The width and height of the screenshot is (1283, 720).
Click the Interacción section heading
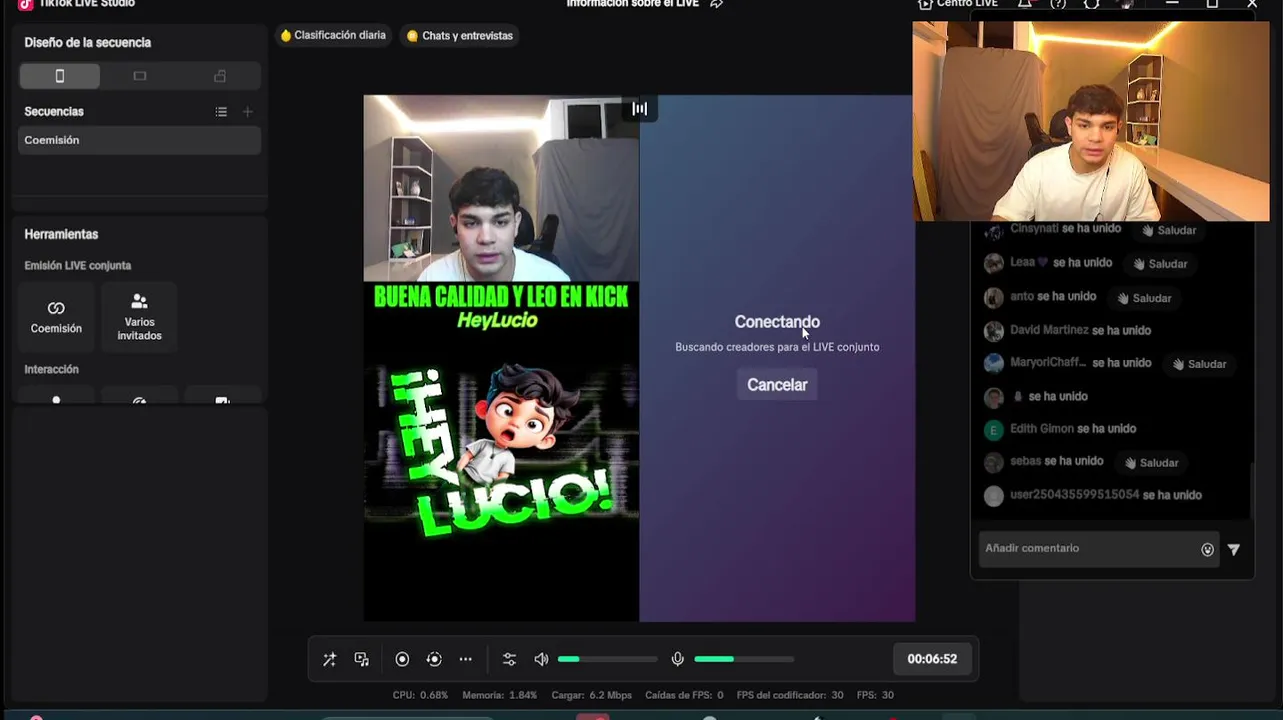coord(51,369)
